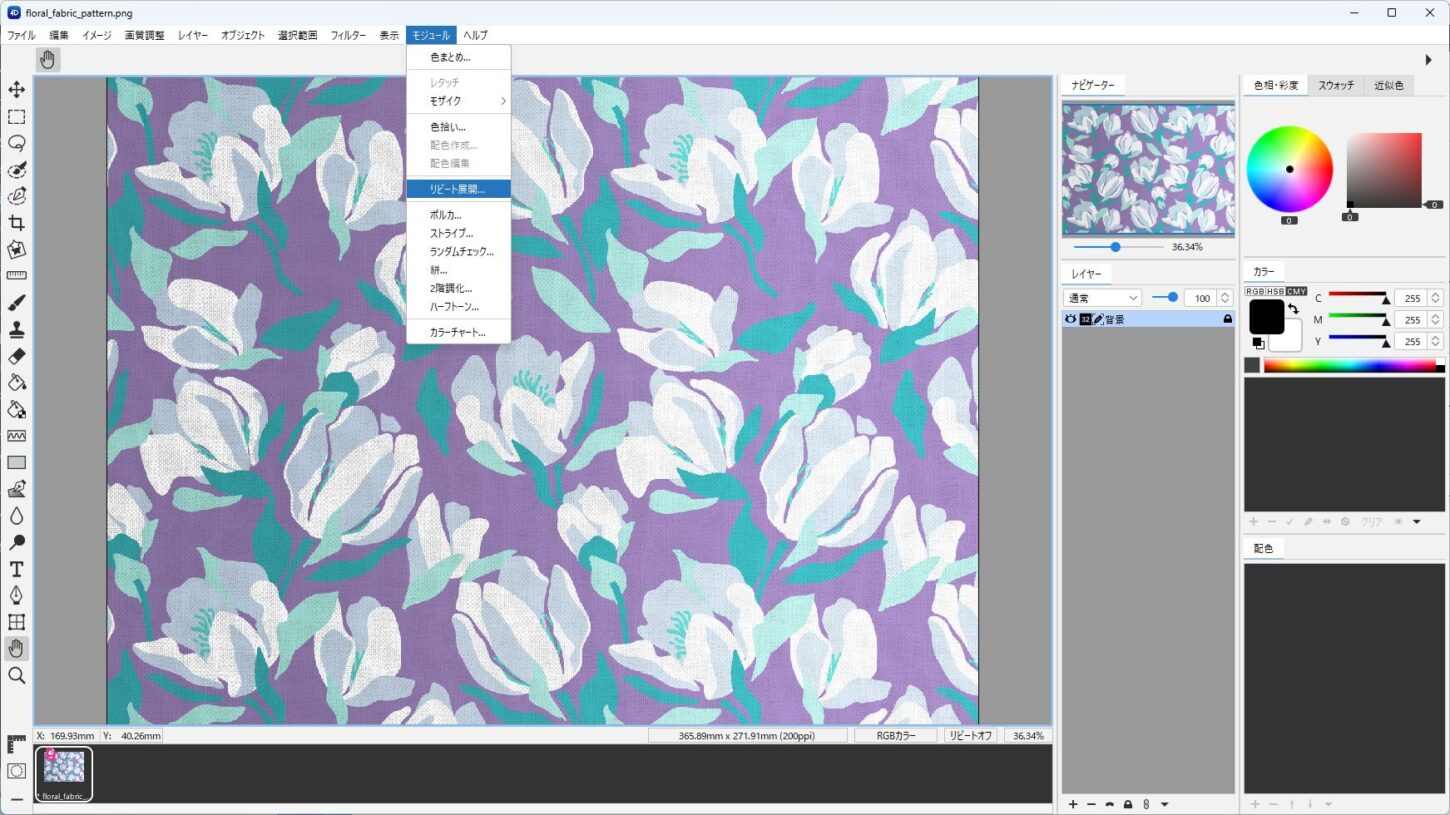Image resolution: width=1450 pixels, height=815 pixels.
Task: Pick the water drop Blur tool
Action: tap(17, 516)
